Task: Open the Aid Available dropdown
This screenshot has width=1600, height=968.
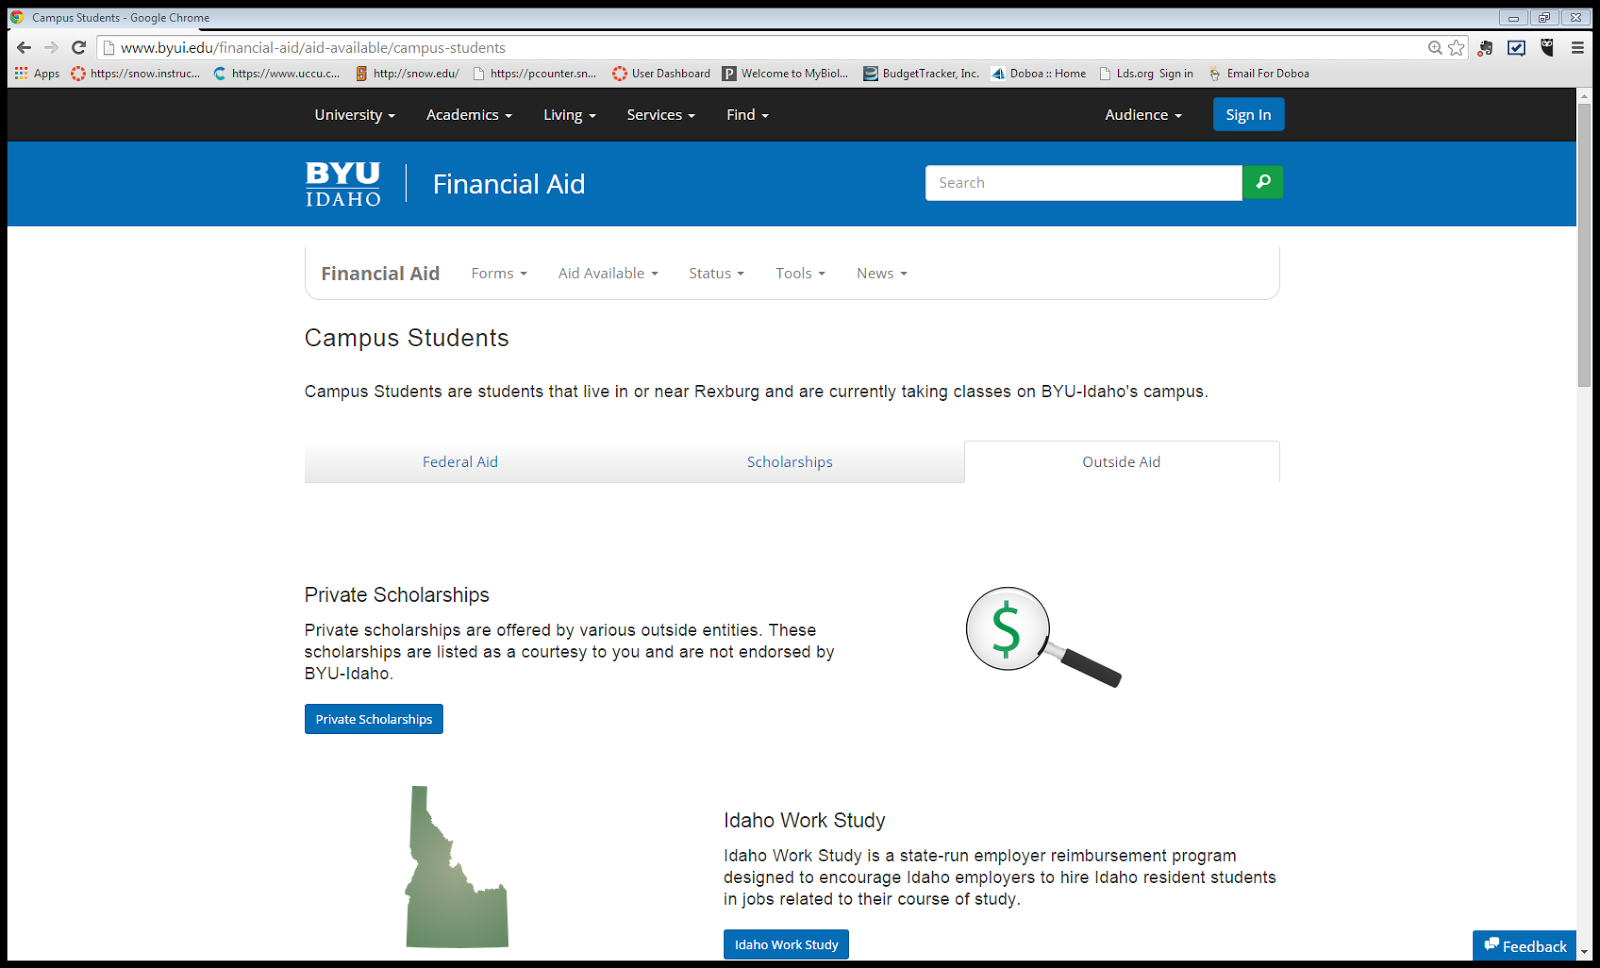Action: point(608,273)
